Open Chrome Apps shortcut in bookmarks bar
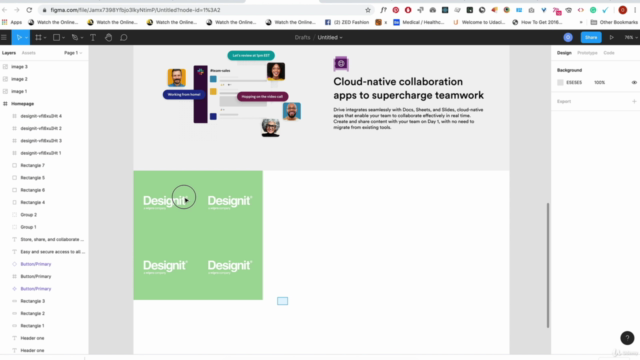This screenshot has width=640, height=360. [x=12, y=22]
